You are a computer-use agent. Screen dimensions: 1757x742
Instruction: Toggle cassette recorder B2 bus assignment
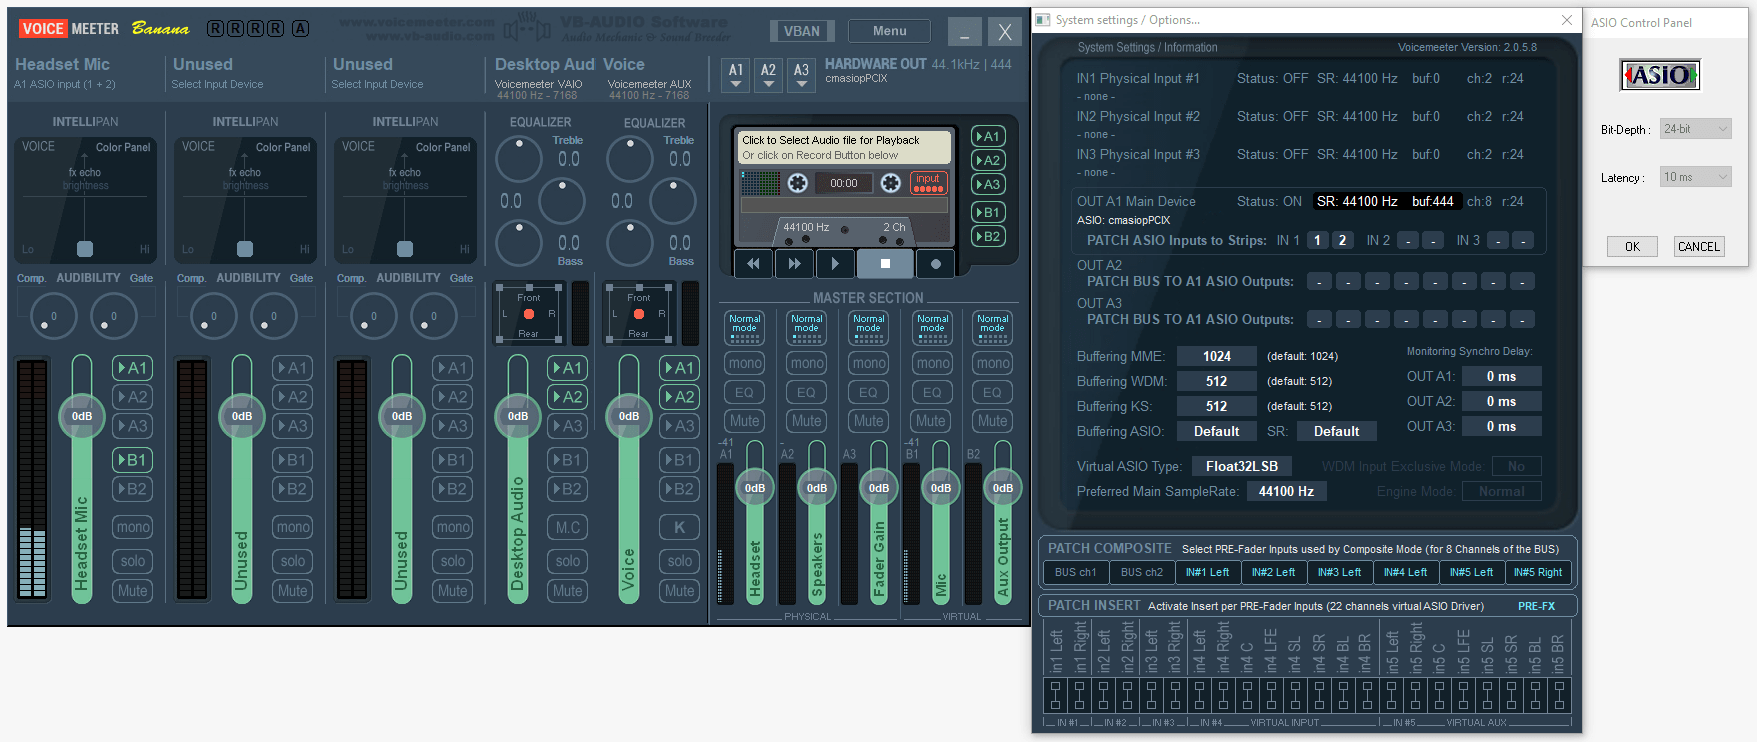coord(988,237)
